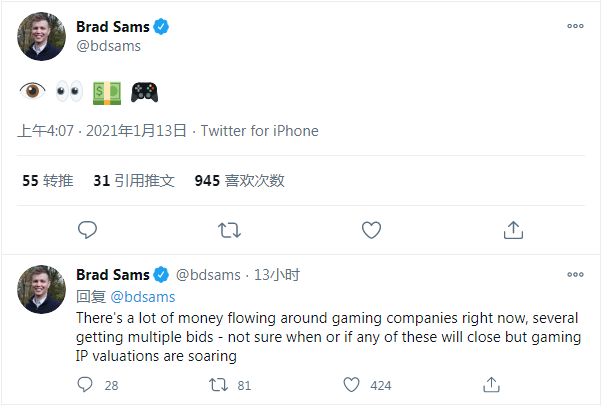This screenshot has height=406, width=602.
Task: Like the main tweet
Action: (371, 230)
